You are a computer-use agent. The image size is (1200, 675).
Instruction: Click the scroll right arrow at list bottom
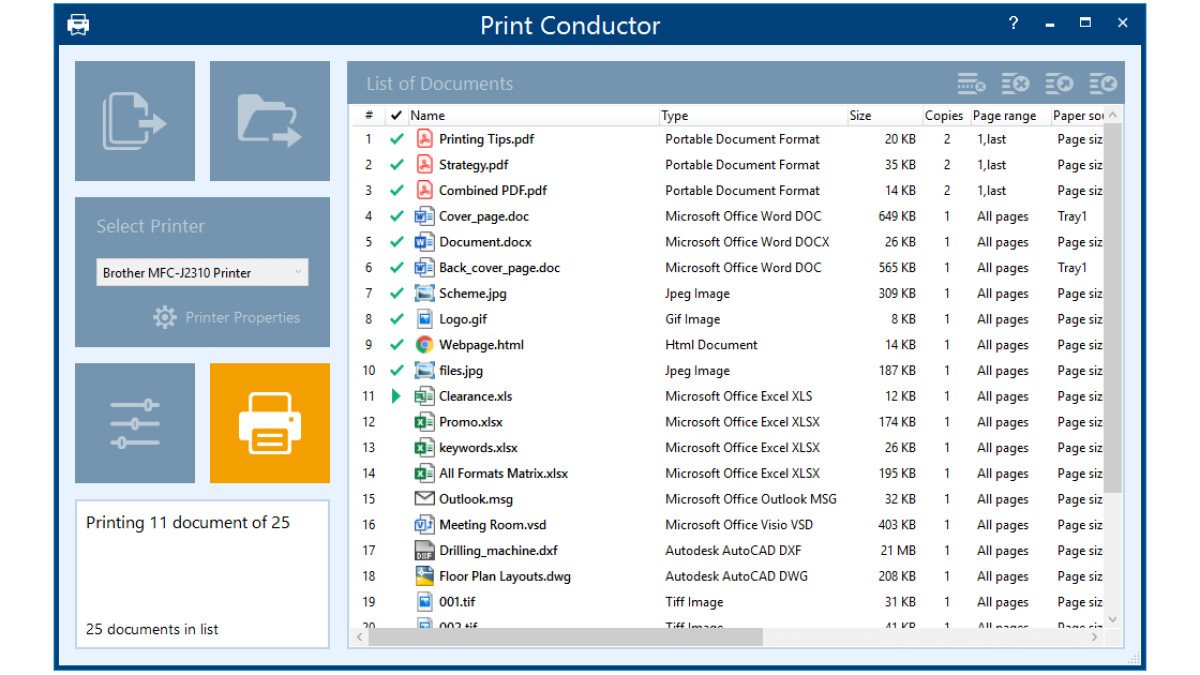(x=1095, y=637)
